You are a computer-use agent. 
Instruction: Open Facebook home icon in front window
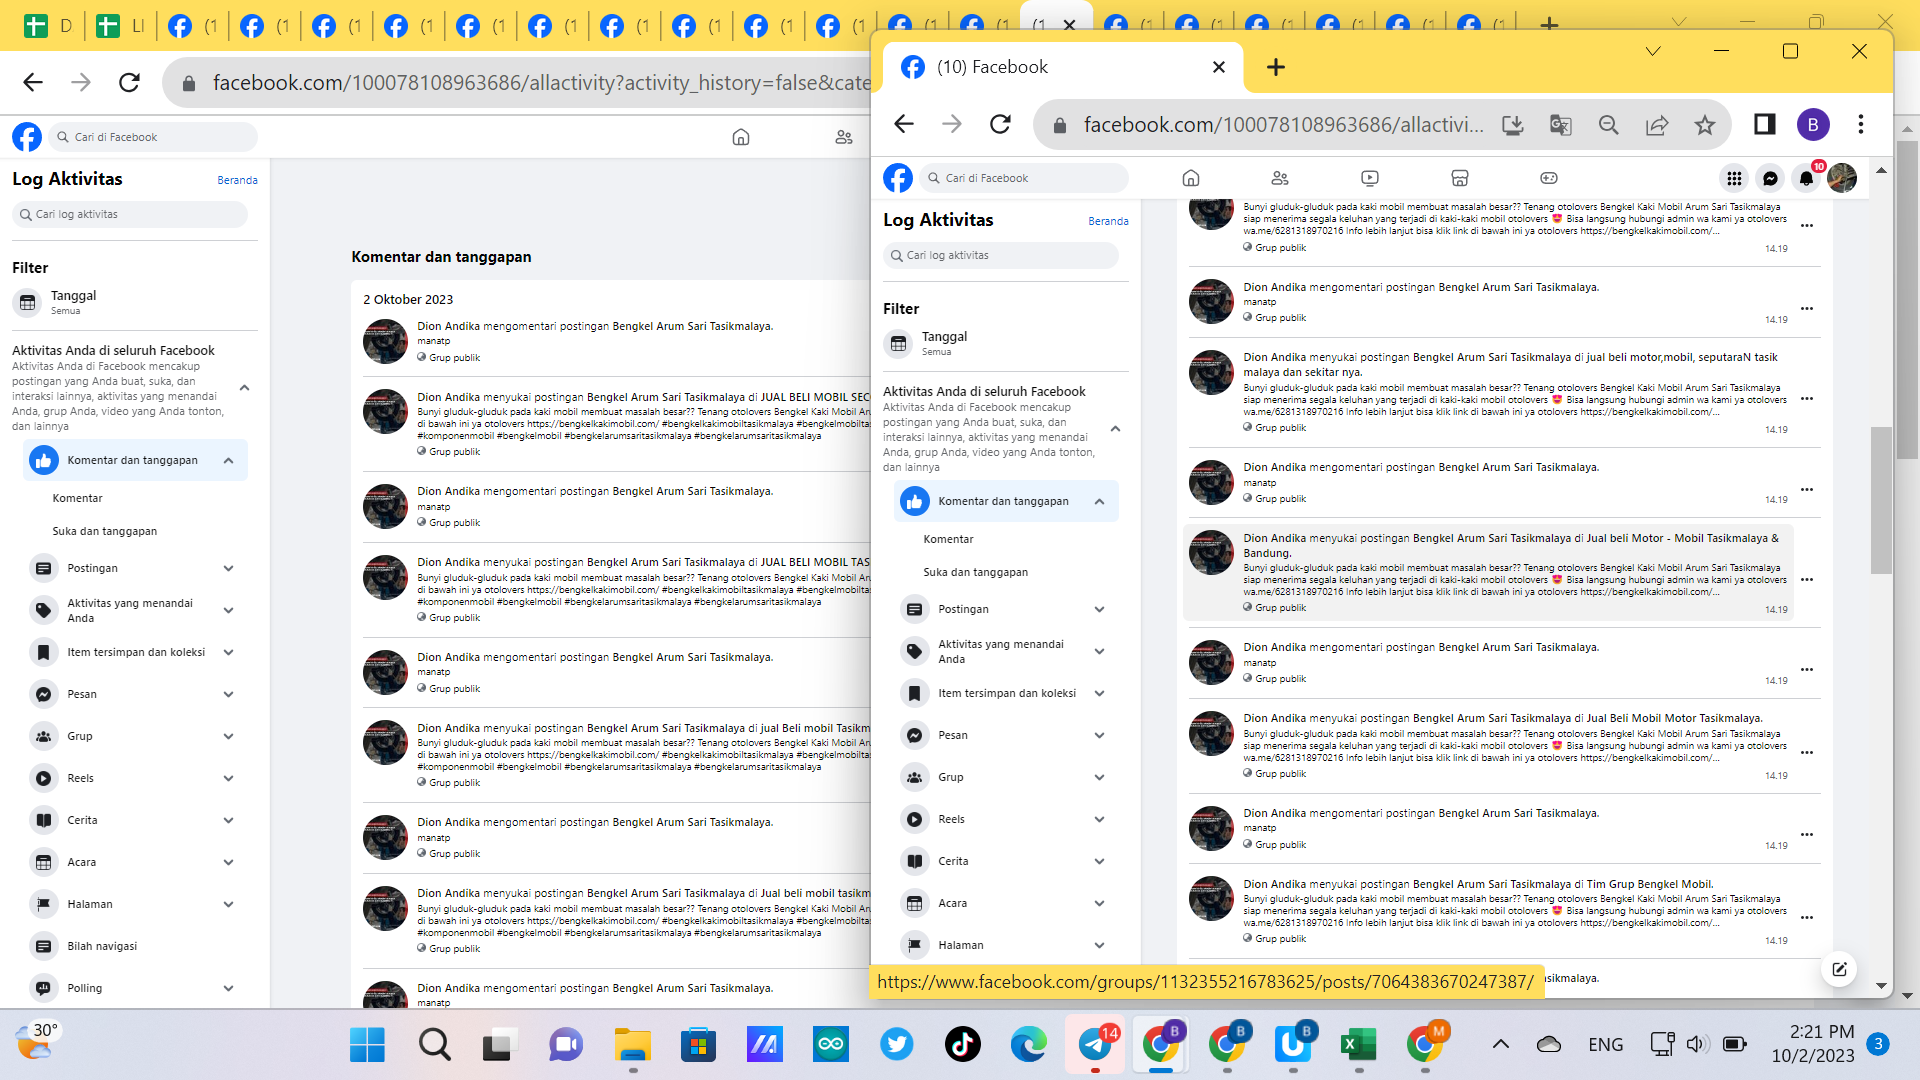(1190, 178)
